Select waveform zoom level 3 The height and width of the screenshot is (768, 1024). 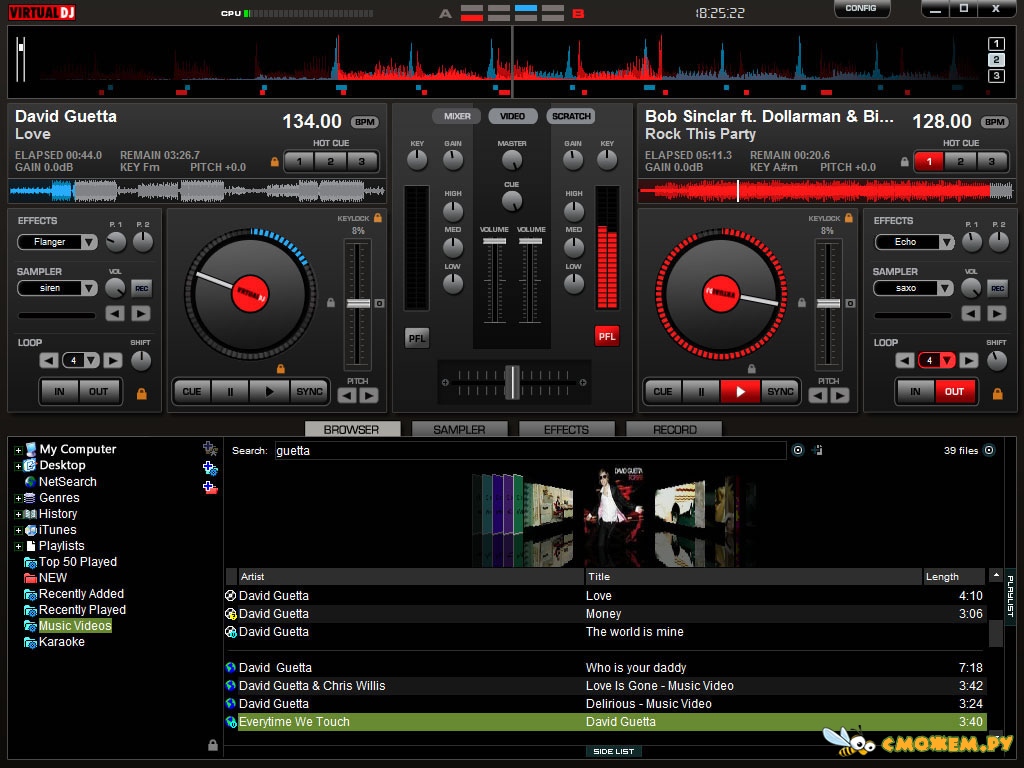(996, 76)
